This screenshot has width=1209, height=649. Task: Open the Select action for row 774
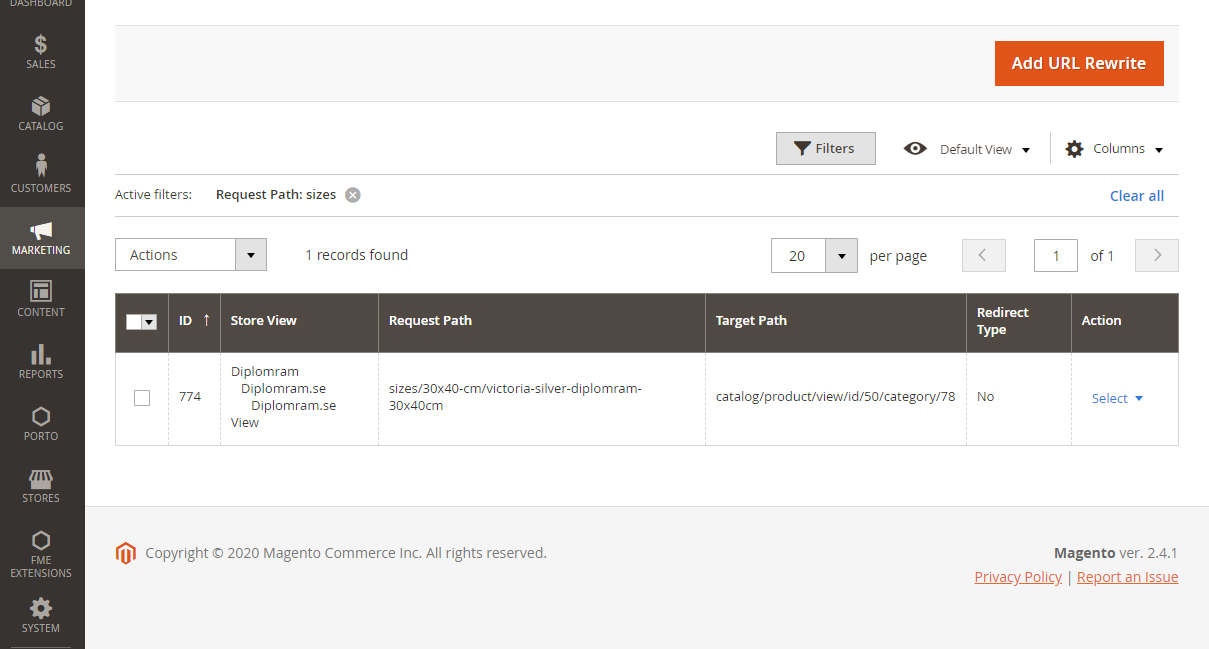pos(1117,398)
